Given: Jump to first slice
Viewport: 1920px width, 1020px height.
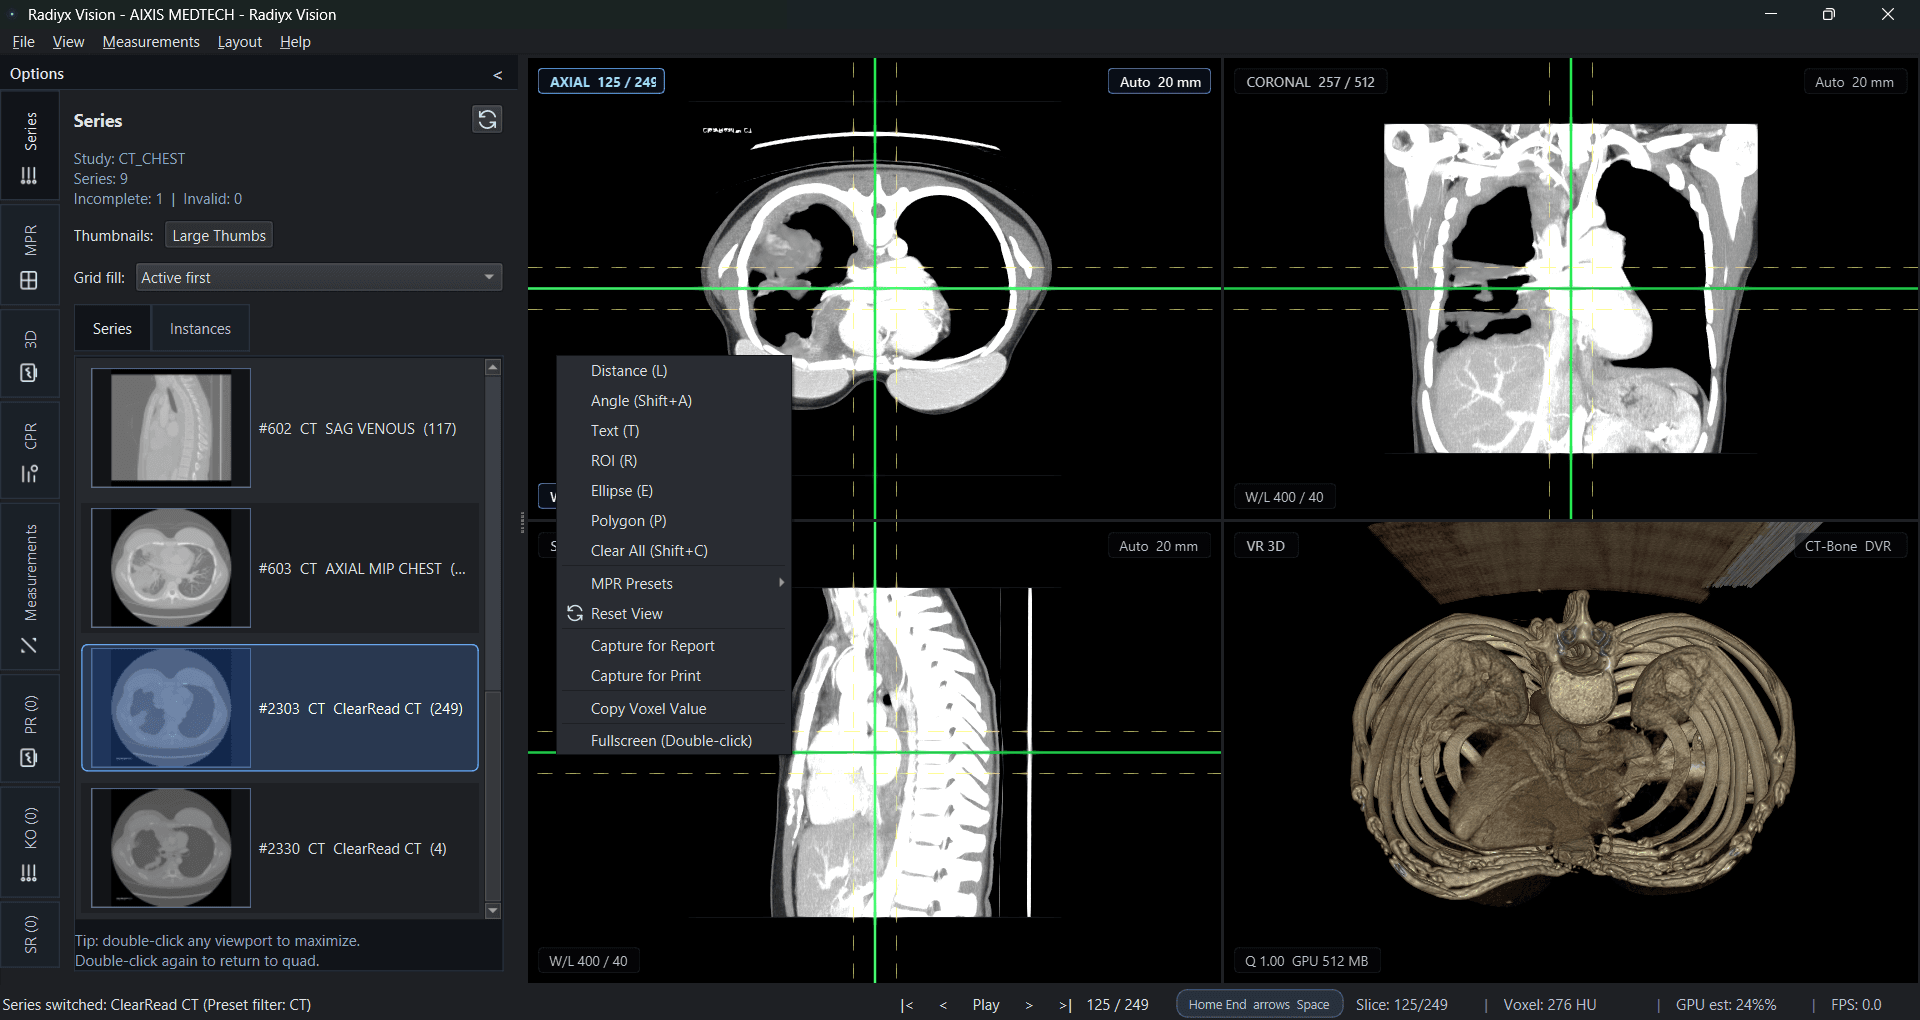Looking at the screenshot, I should [906, 1005].
